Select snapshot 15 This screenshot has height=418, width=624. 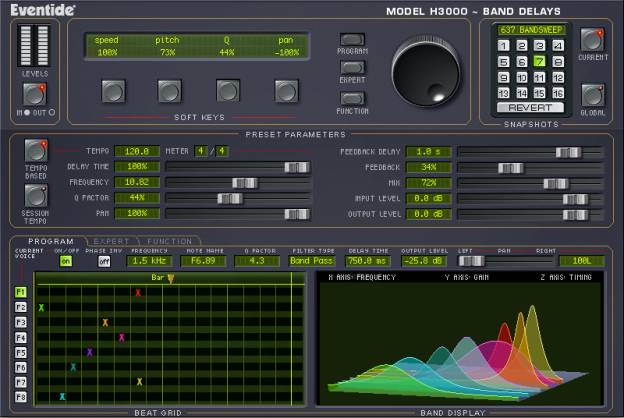point(539,93)
